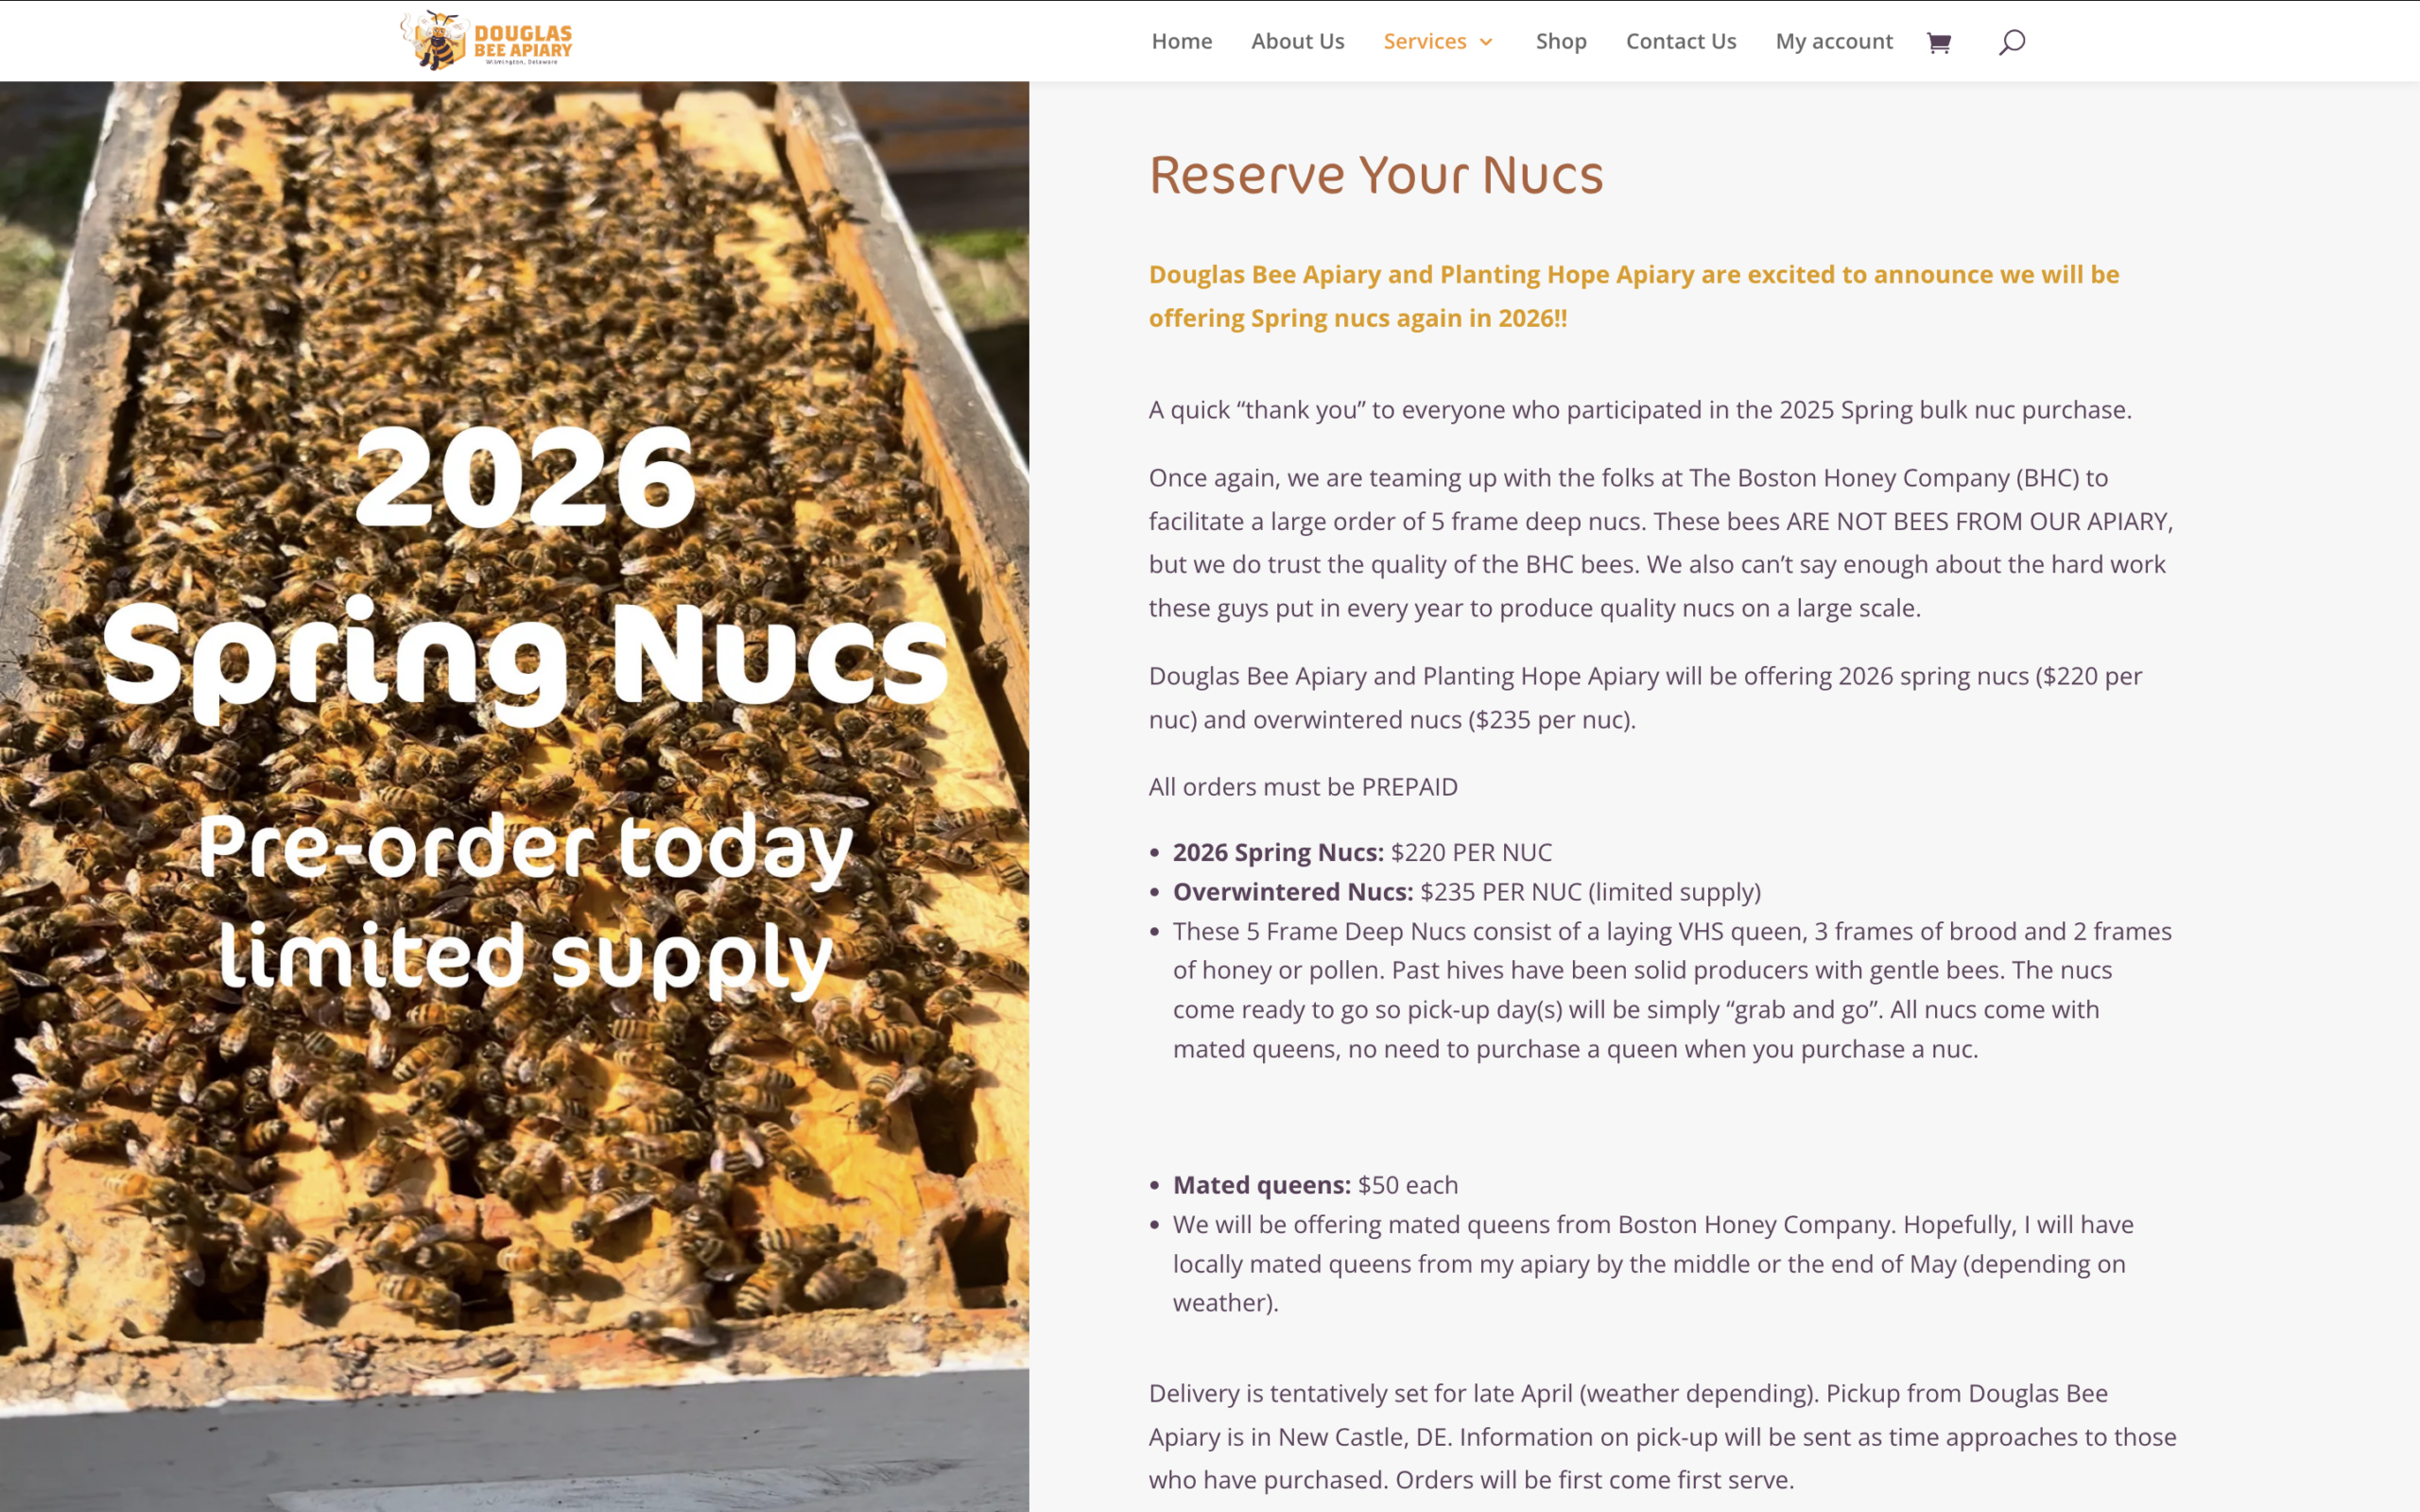Open the shopping cart icon
Viewport: 2420px width, 1512px height.
(x=1938, y=42)
